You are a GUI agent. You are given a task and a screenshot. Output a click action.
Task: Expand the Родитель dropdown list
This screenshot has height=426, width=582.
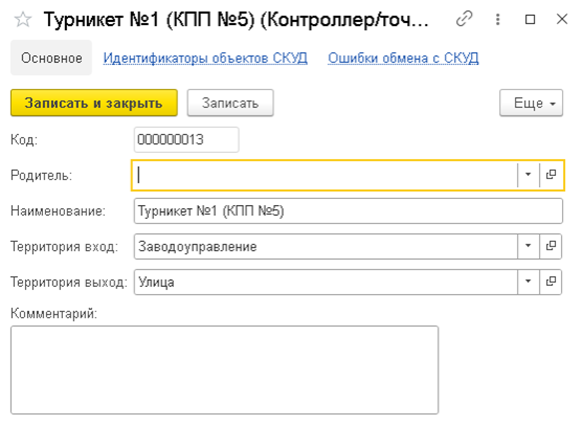tap(528, 175)
